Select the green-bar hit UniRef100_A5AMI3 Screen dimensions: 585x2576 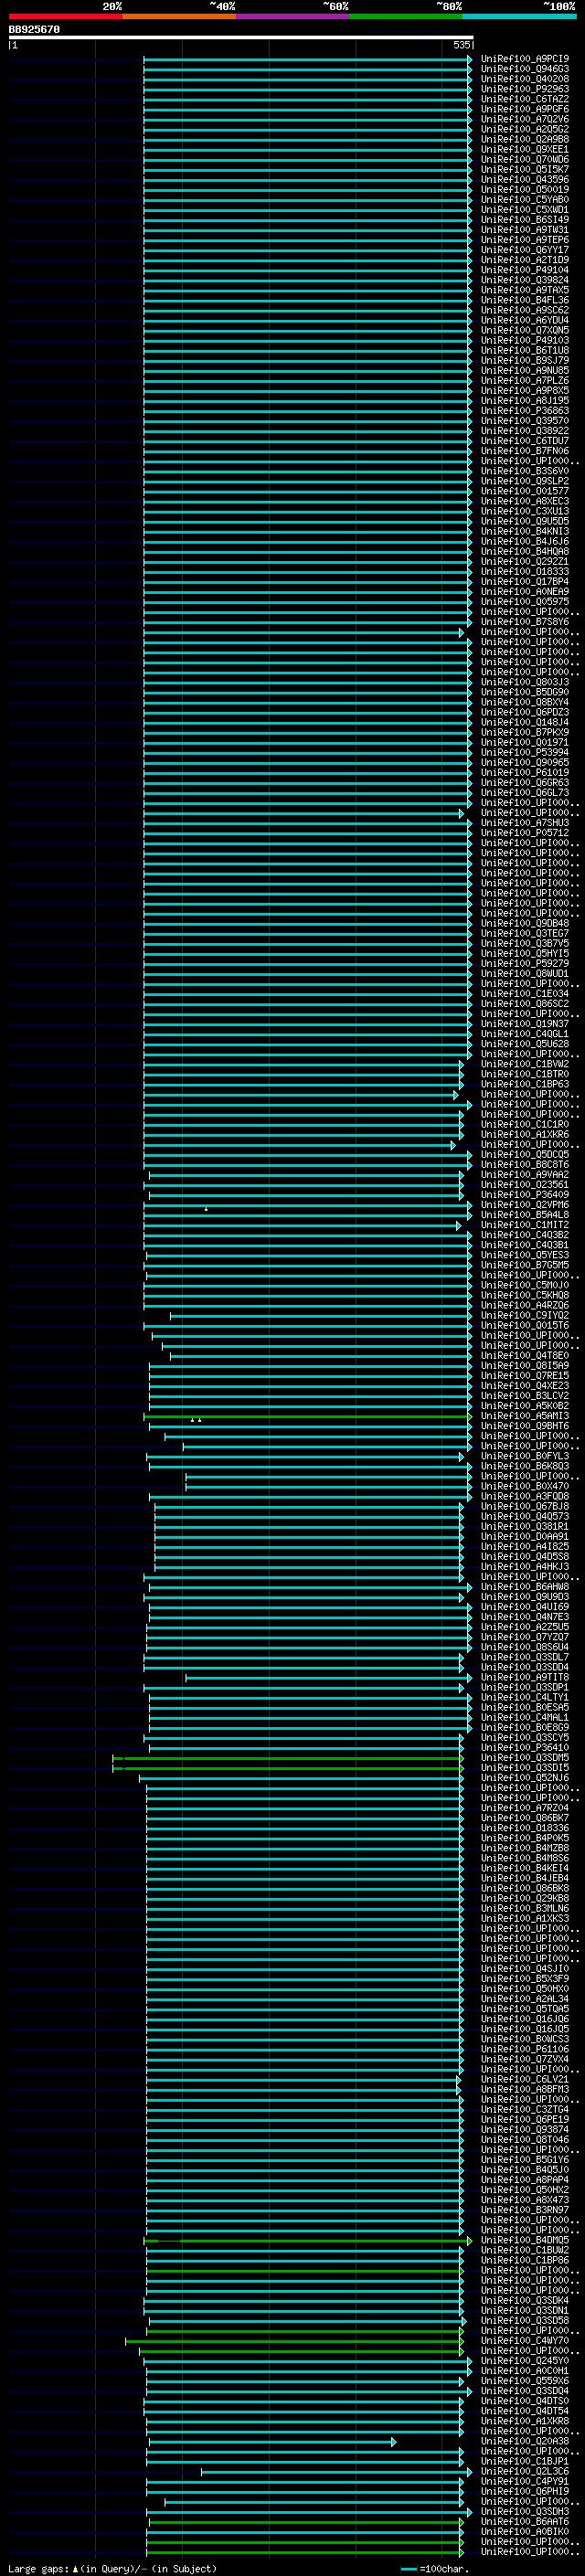tap(525, 1416)
